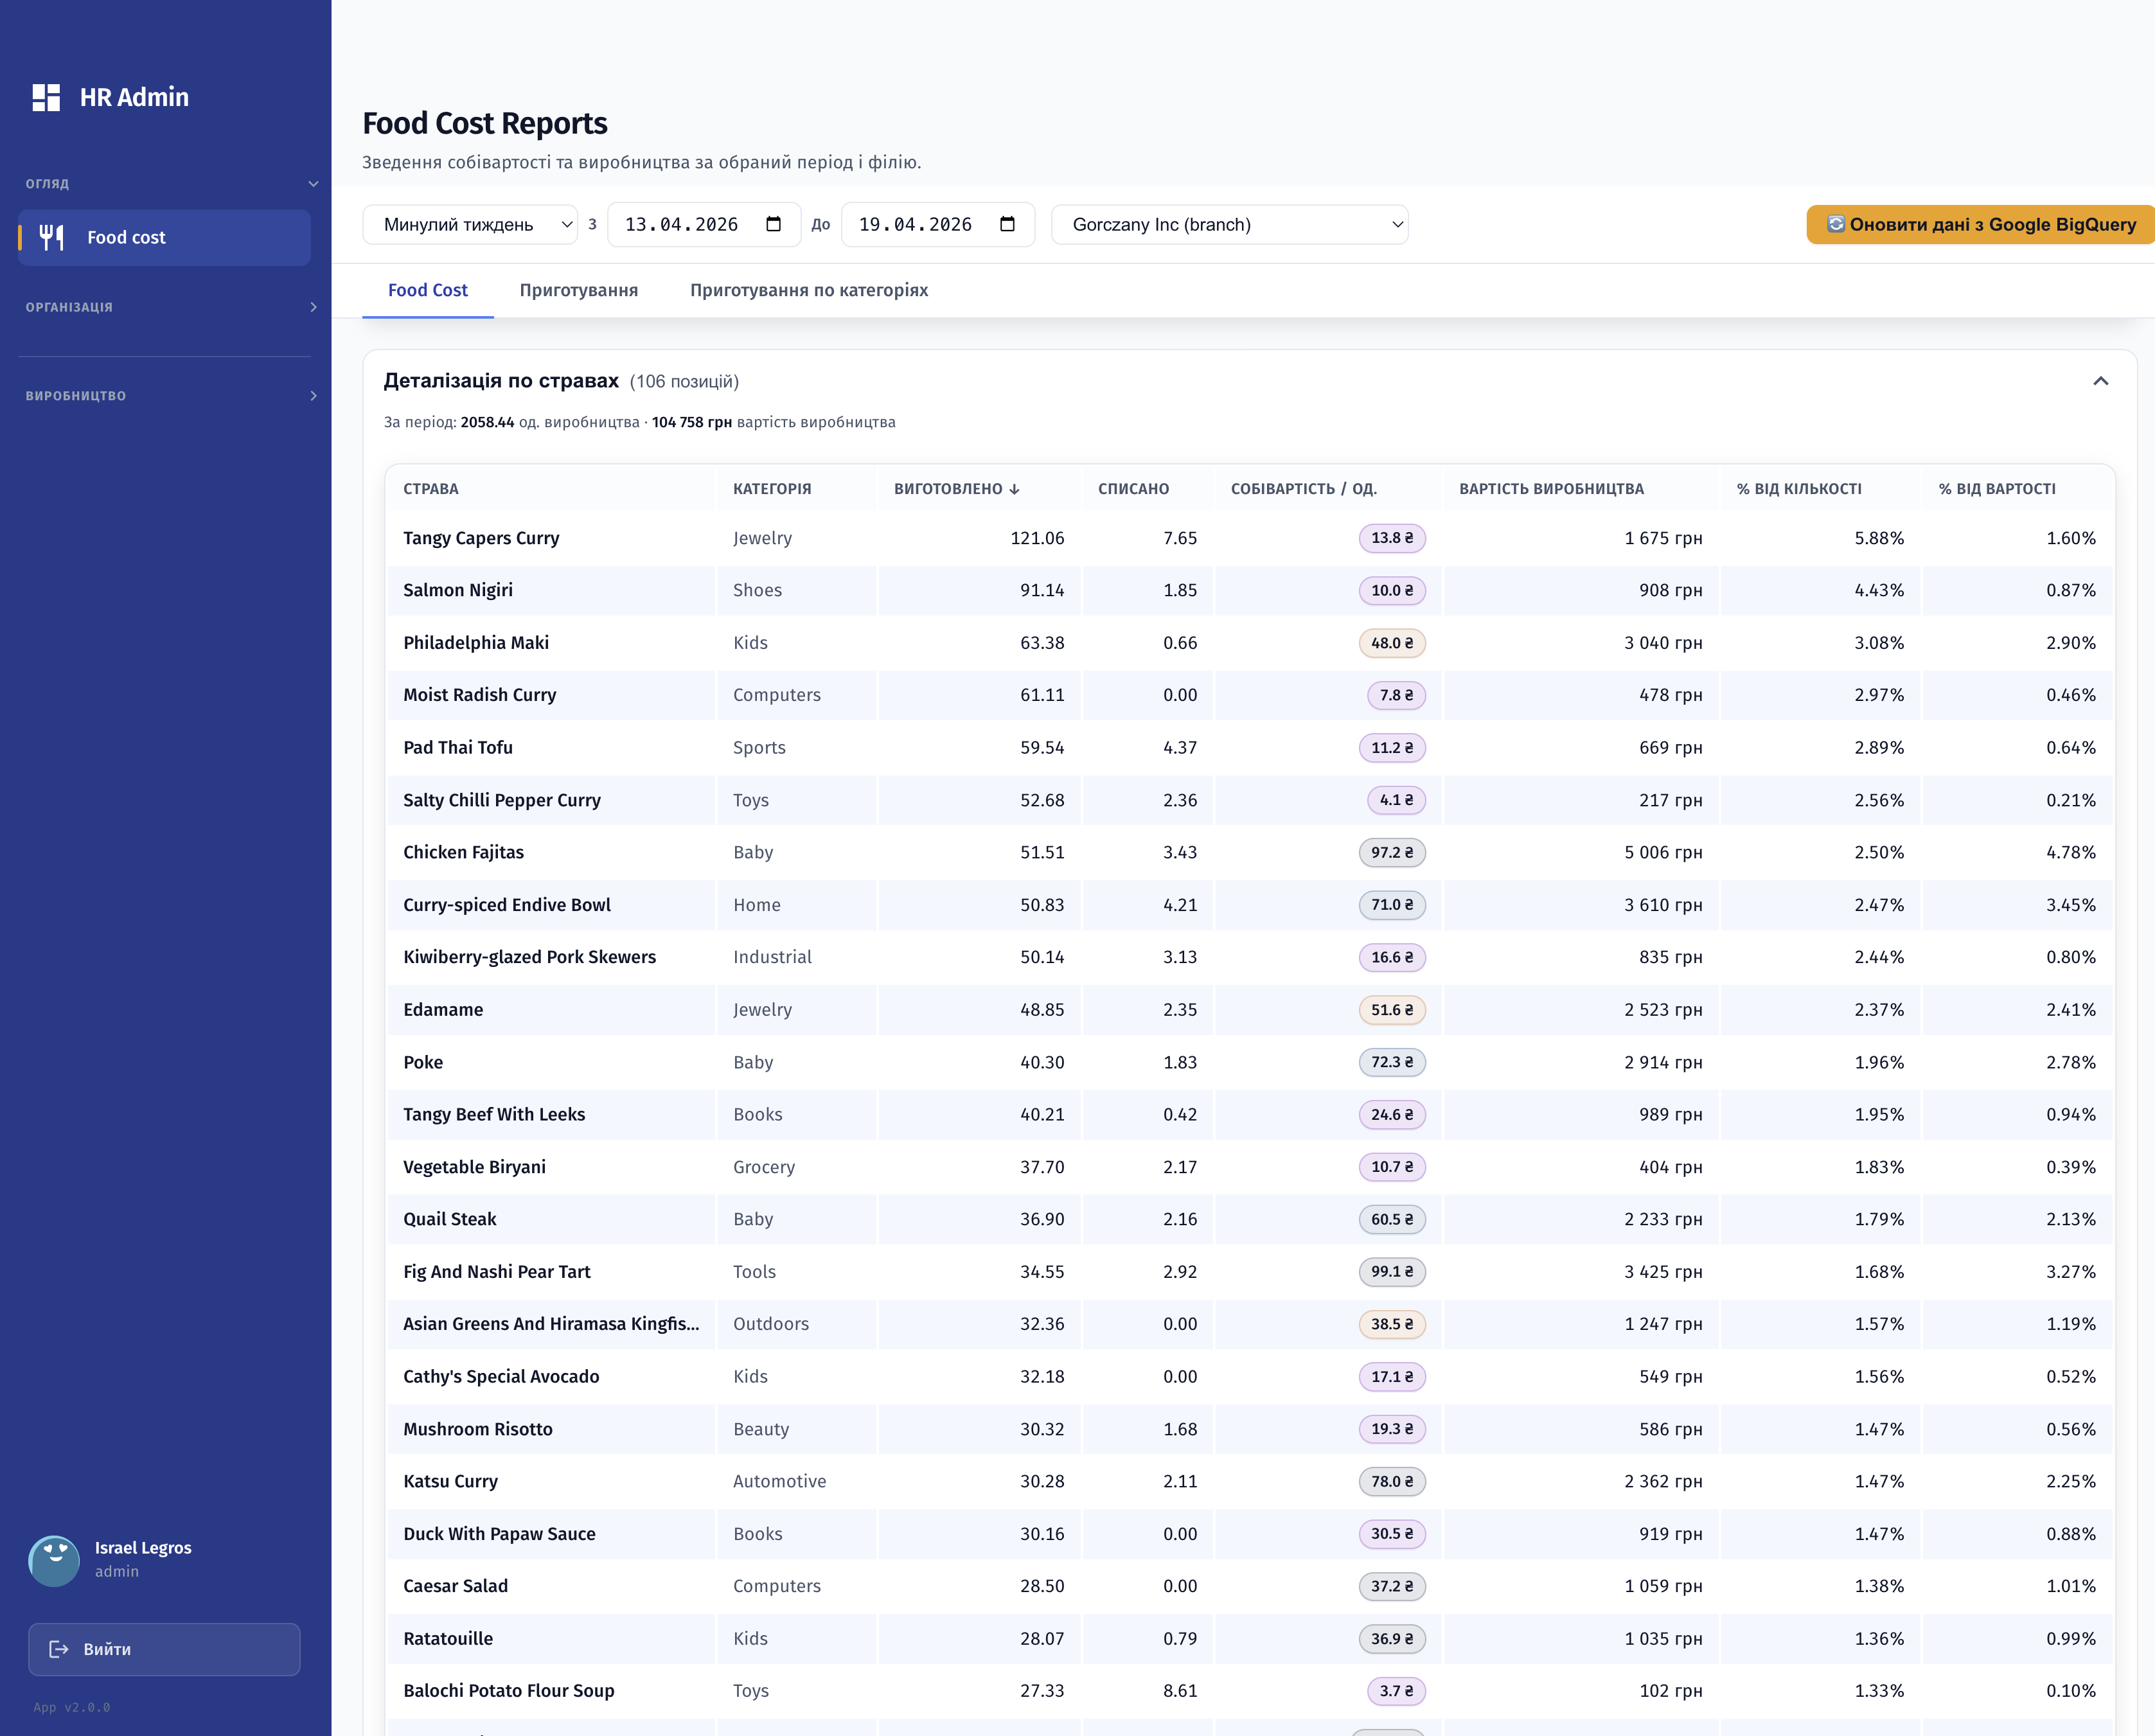Click the Quail Steak dish name

pos(450,1219)
